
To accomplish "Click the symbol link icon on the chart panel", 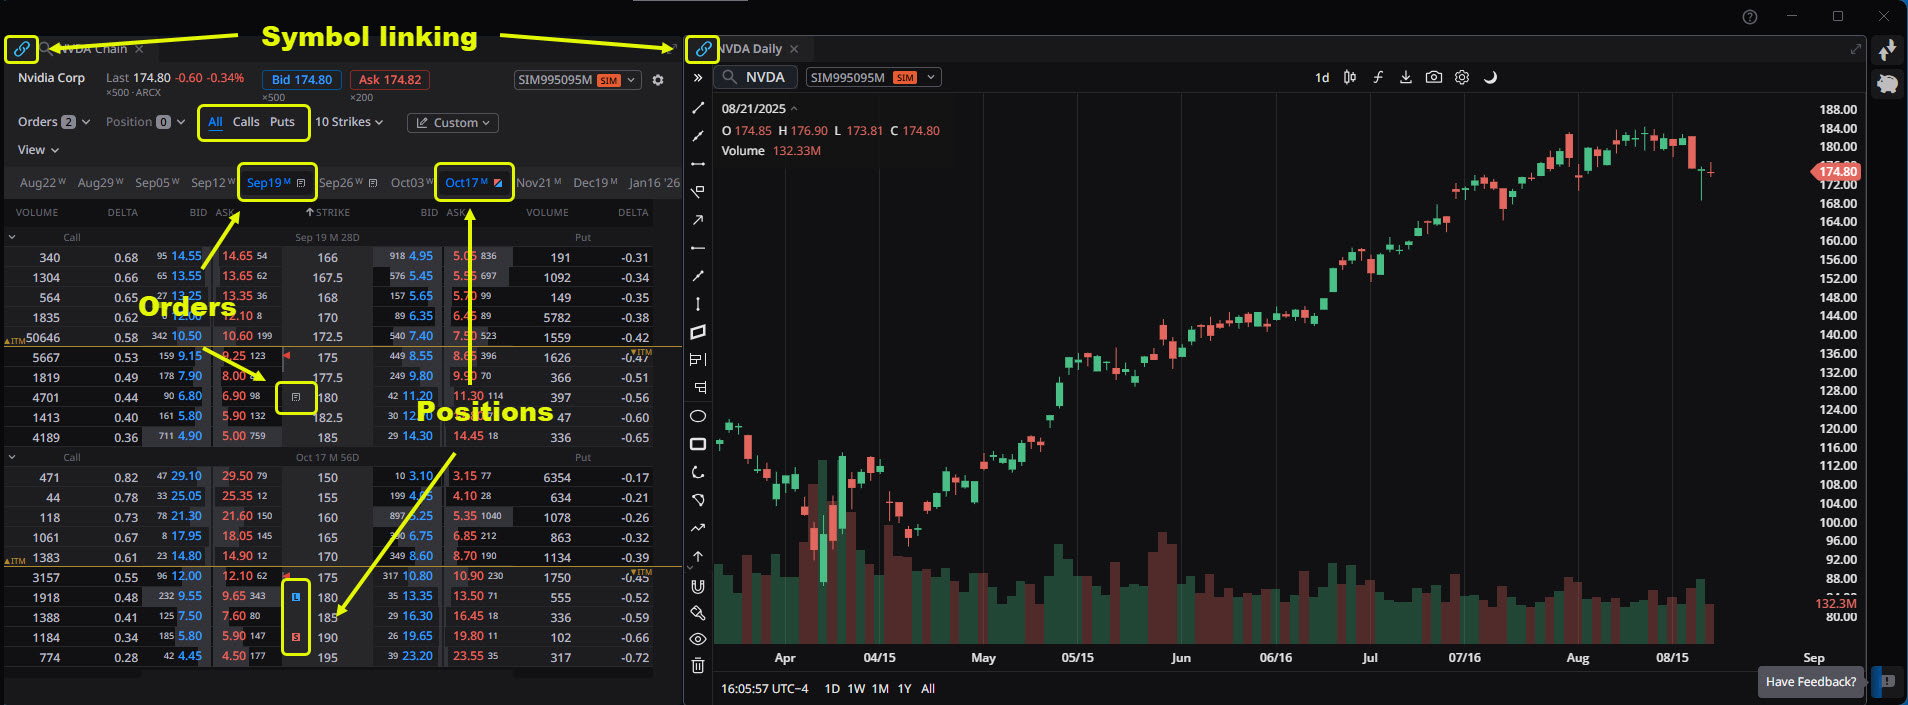I will (x=703, y=49).
